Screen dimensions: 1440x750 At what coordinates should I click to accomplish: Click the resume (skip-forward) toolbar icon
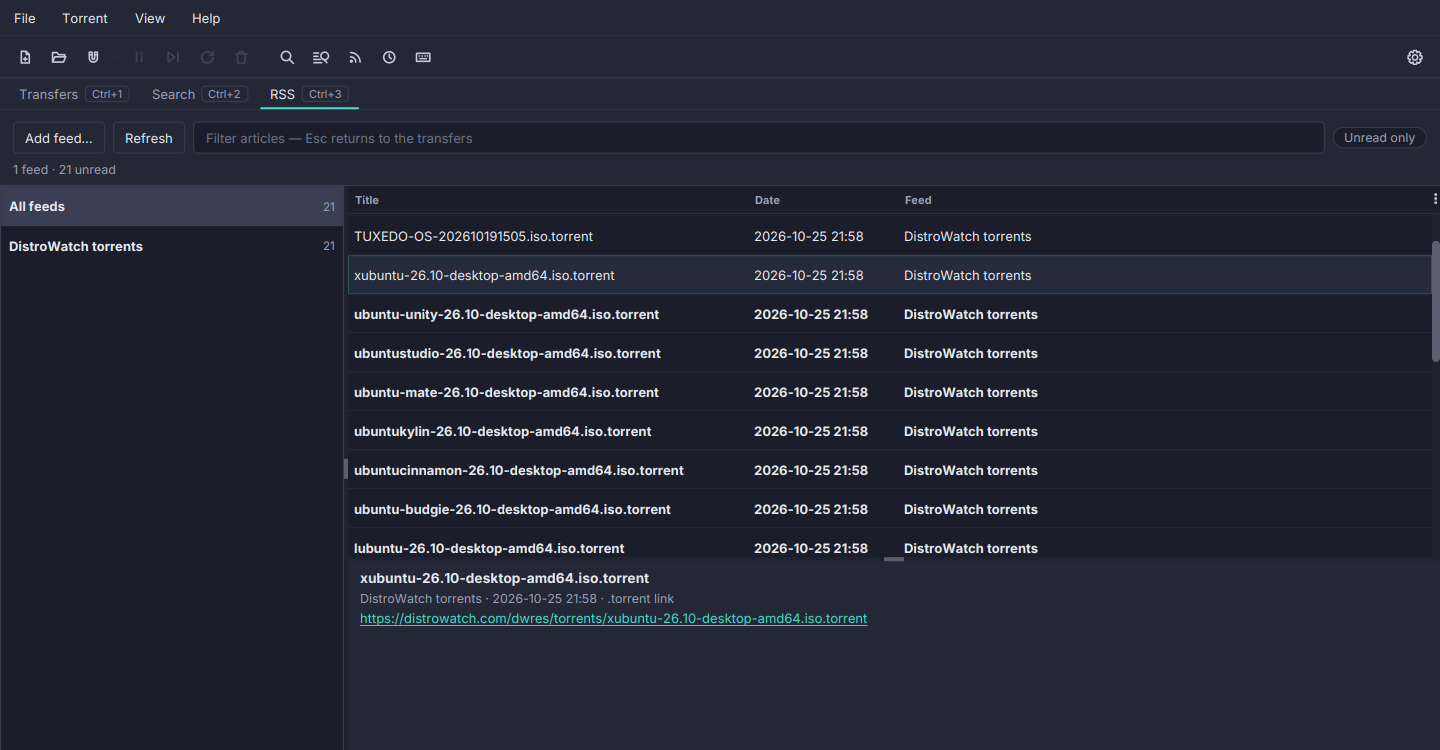pos(173,57)
